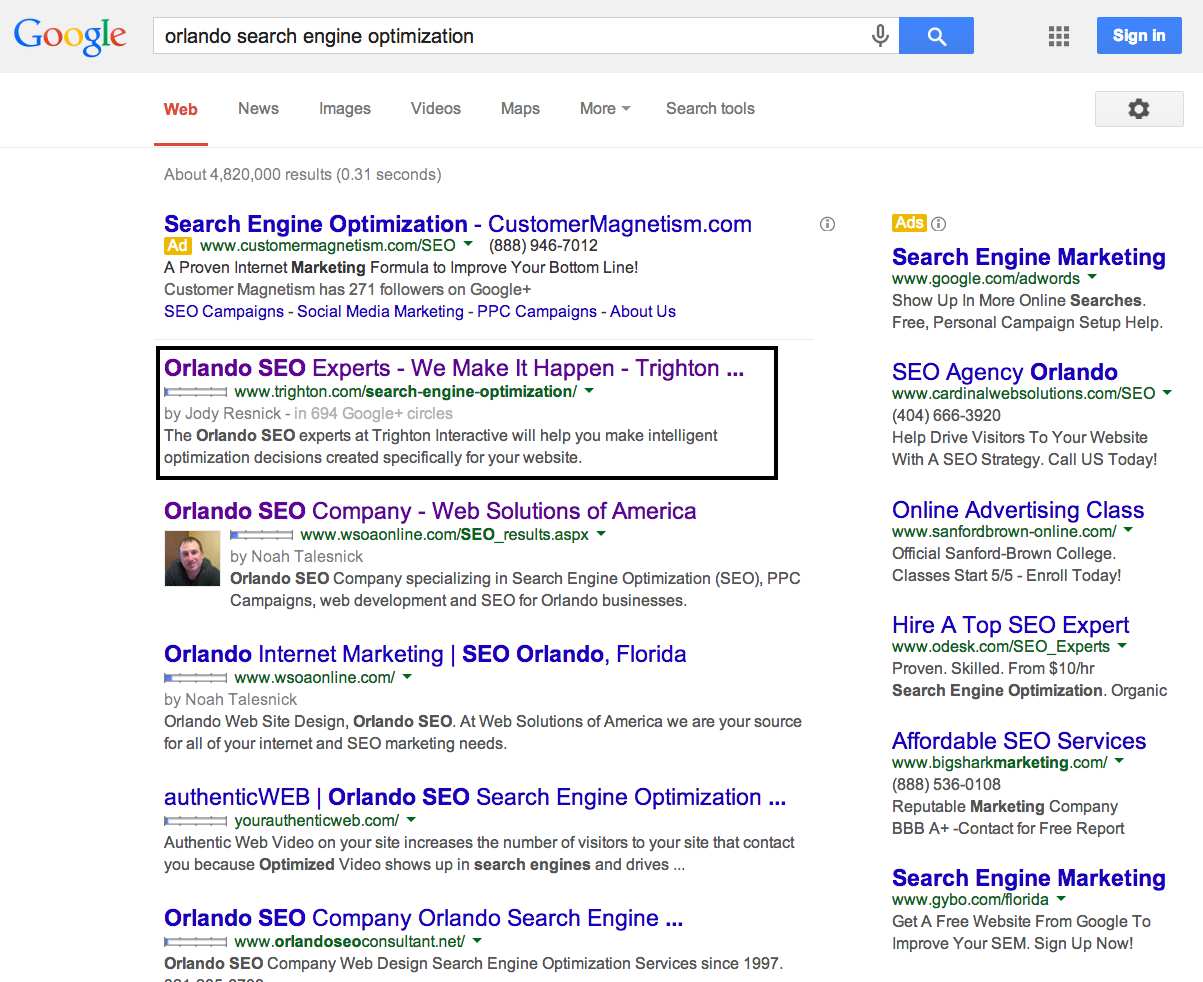
Task: Expand arrow next to wsoaonline.com/SEO_results.aspx URL
Action: [601, 534]
